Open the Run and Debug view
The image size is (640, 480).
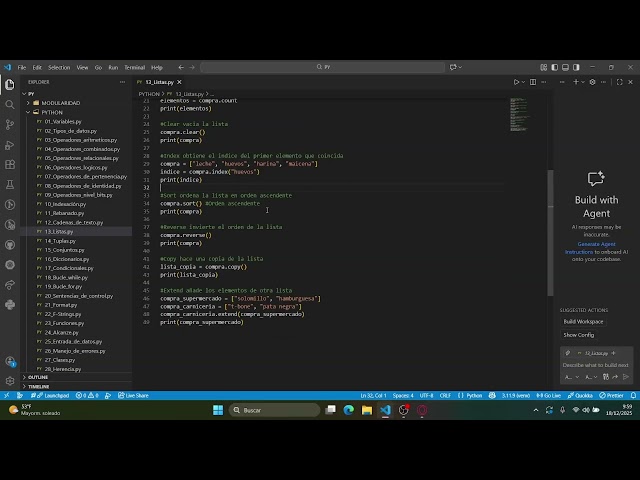10,144
